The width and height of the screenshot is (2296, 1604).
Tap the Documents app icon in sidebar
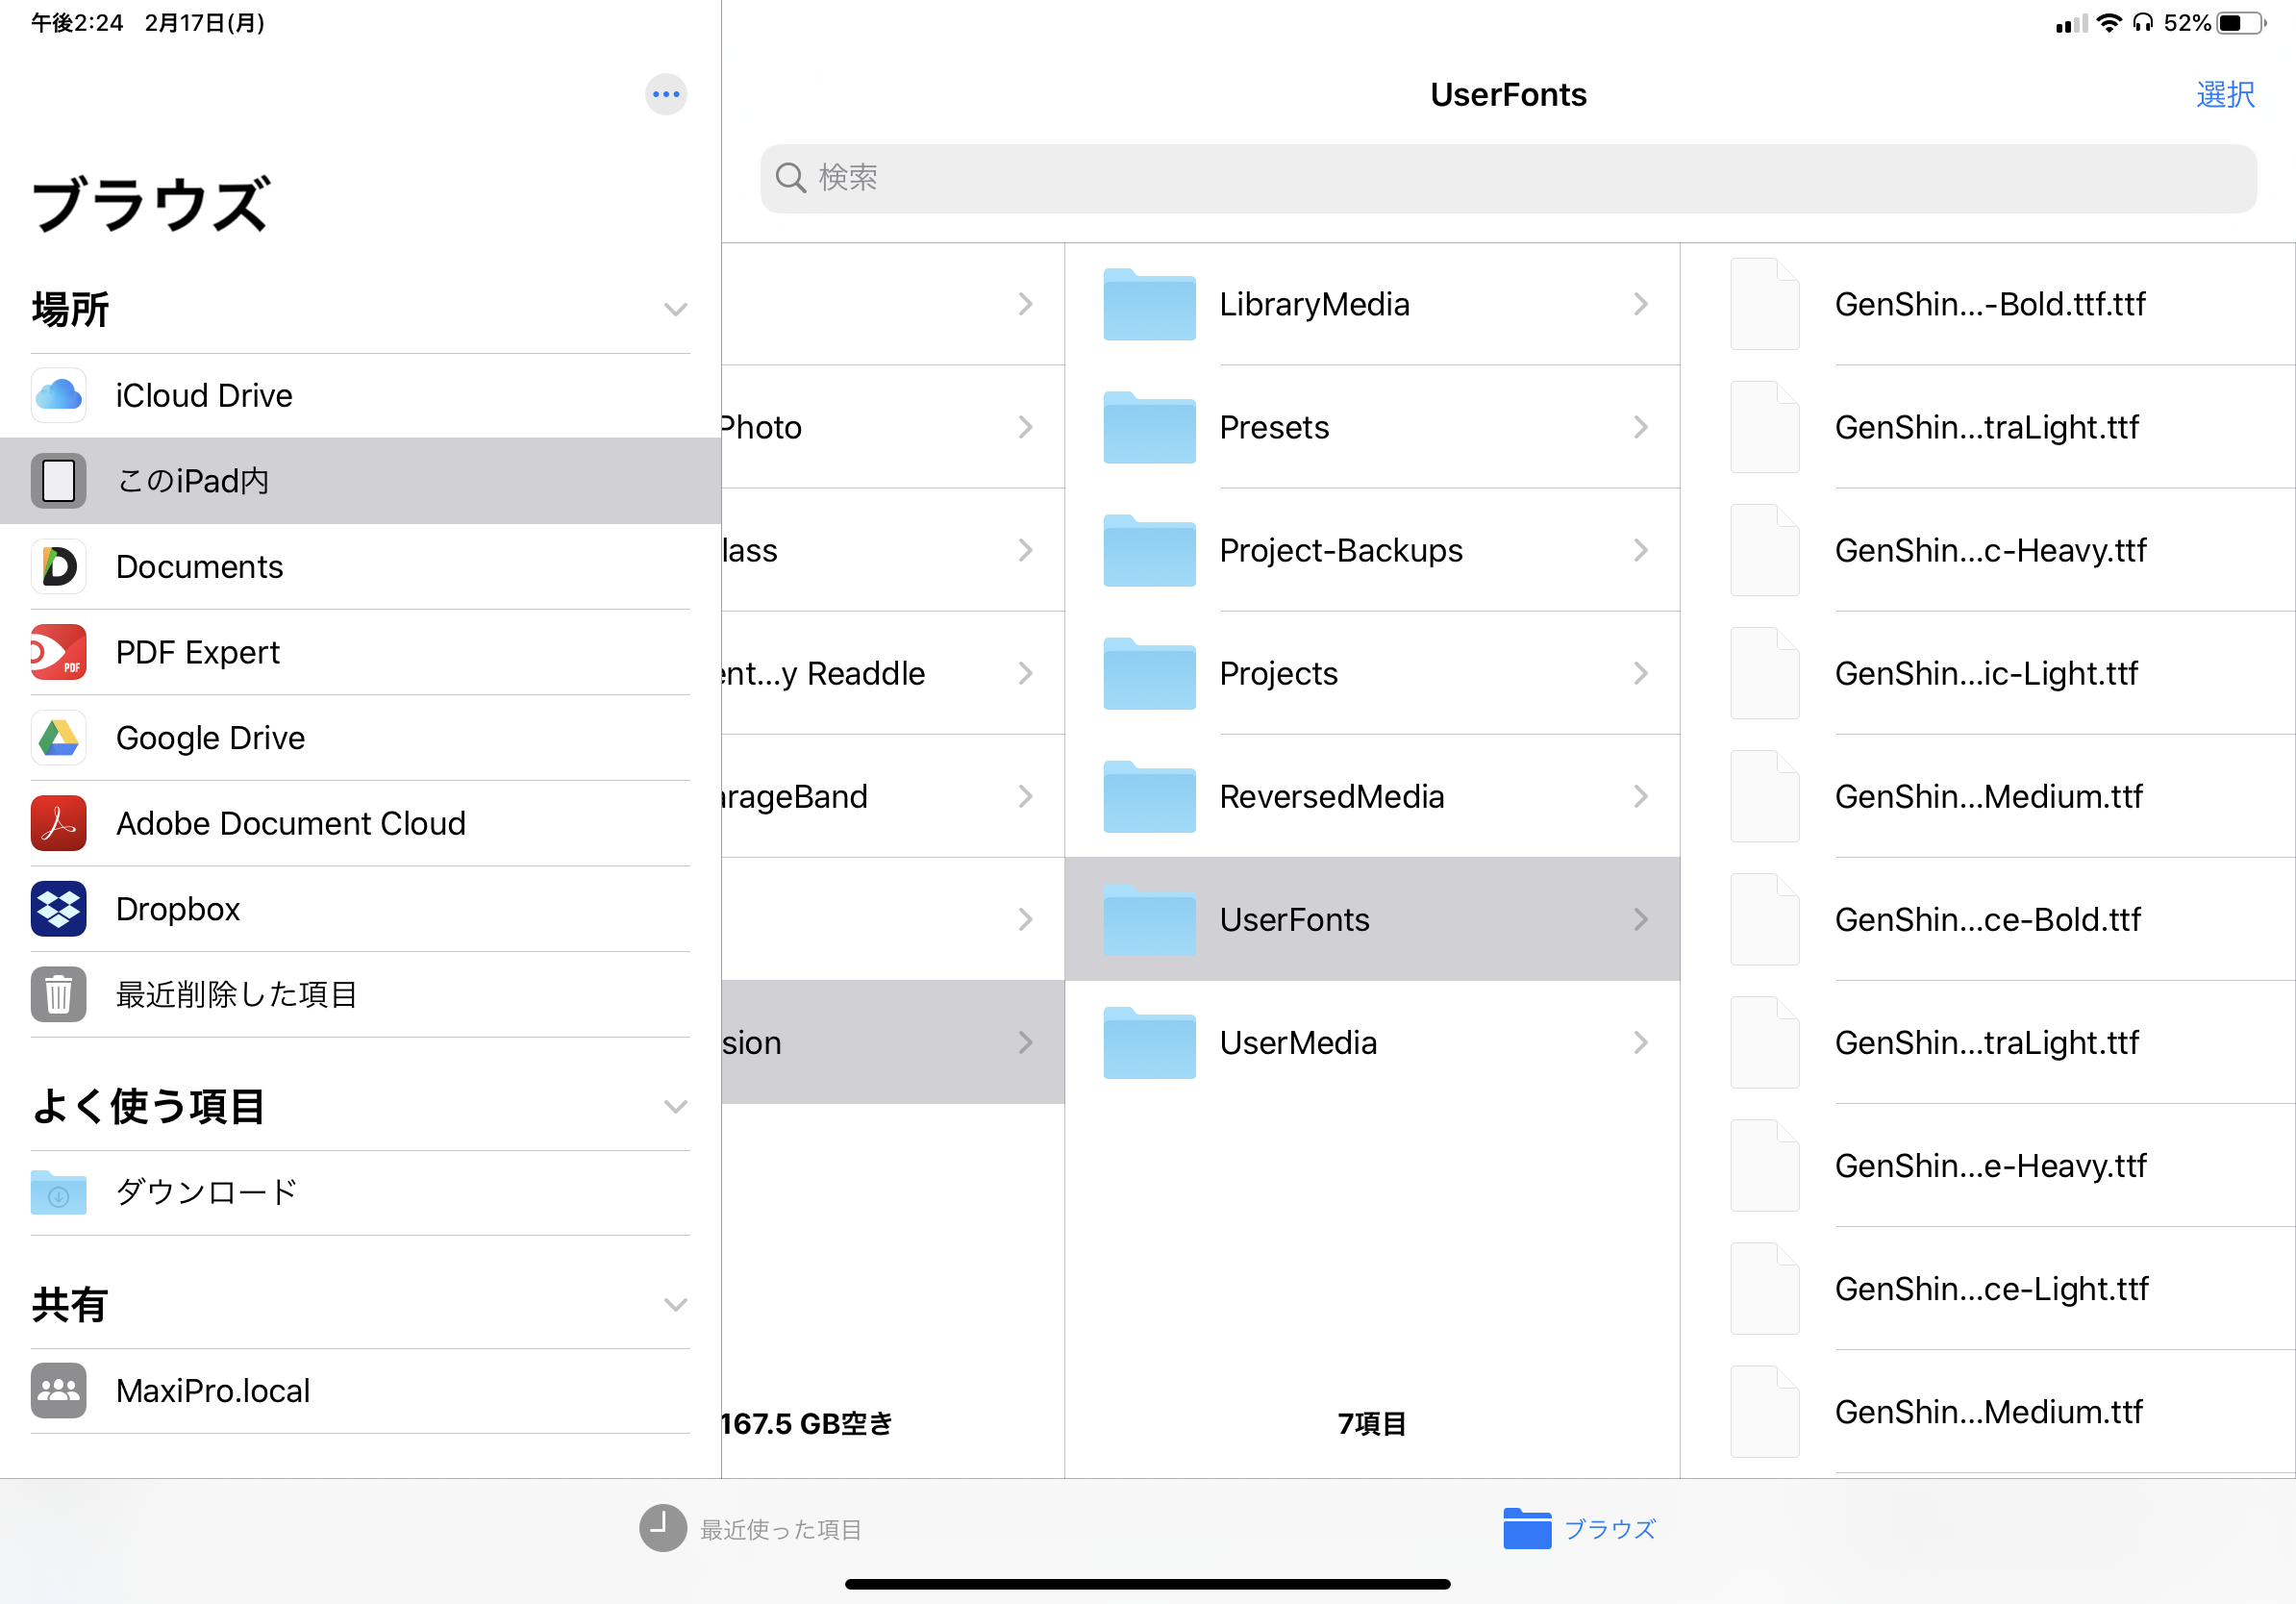pos(58,567)
